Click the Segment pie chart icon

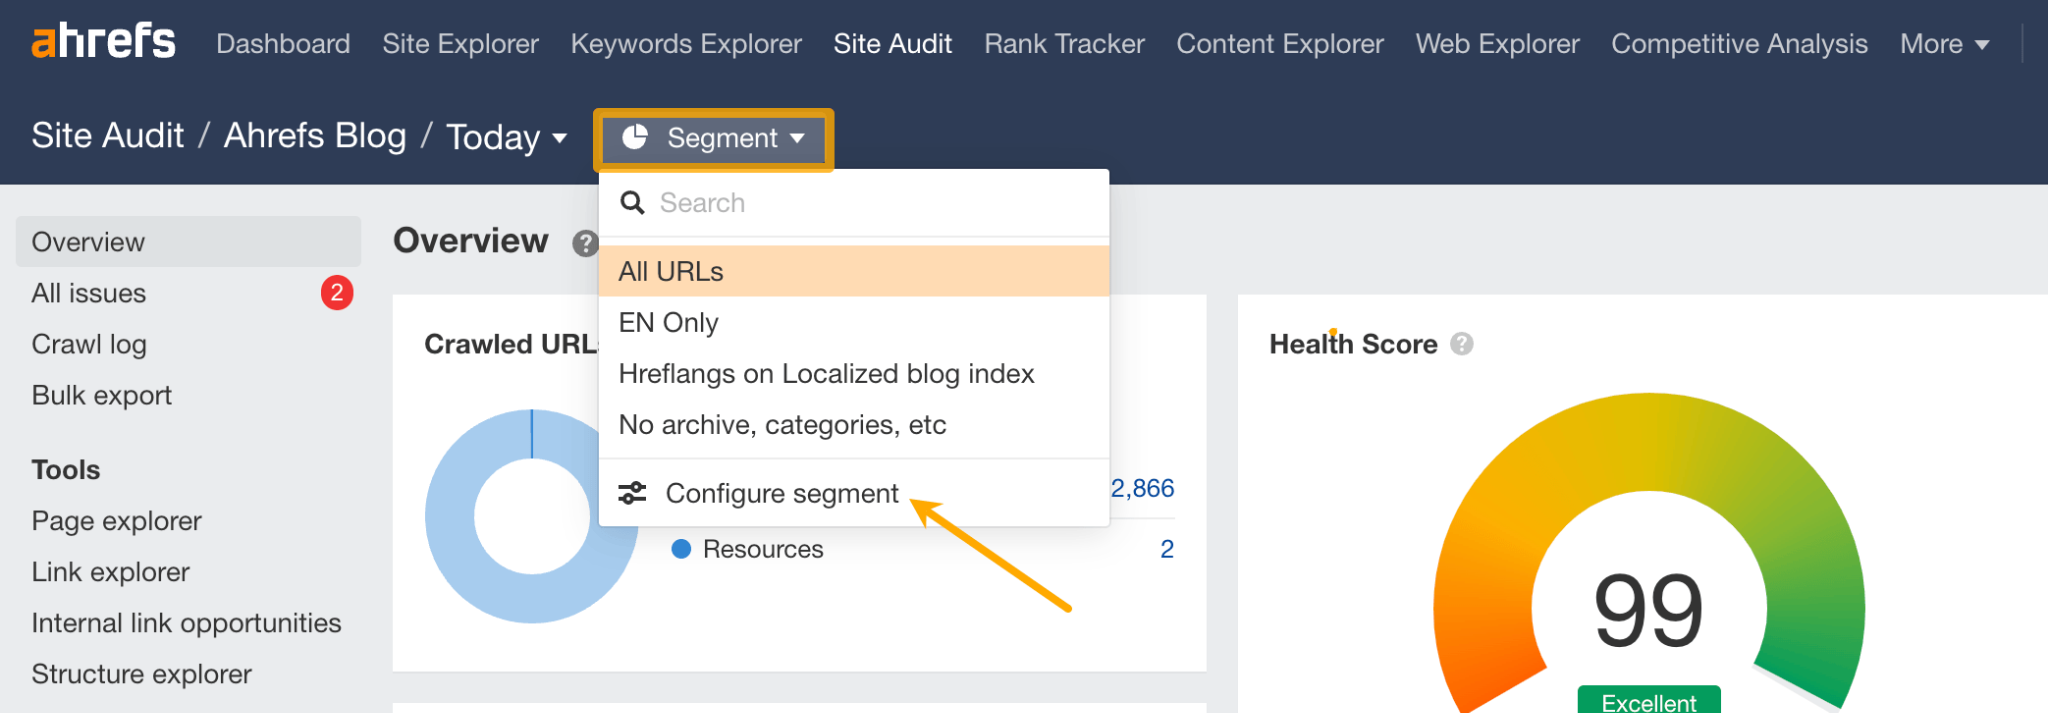635,137
